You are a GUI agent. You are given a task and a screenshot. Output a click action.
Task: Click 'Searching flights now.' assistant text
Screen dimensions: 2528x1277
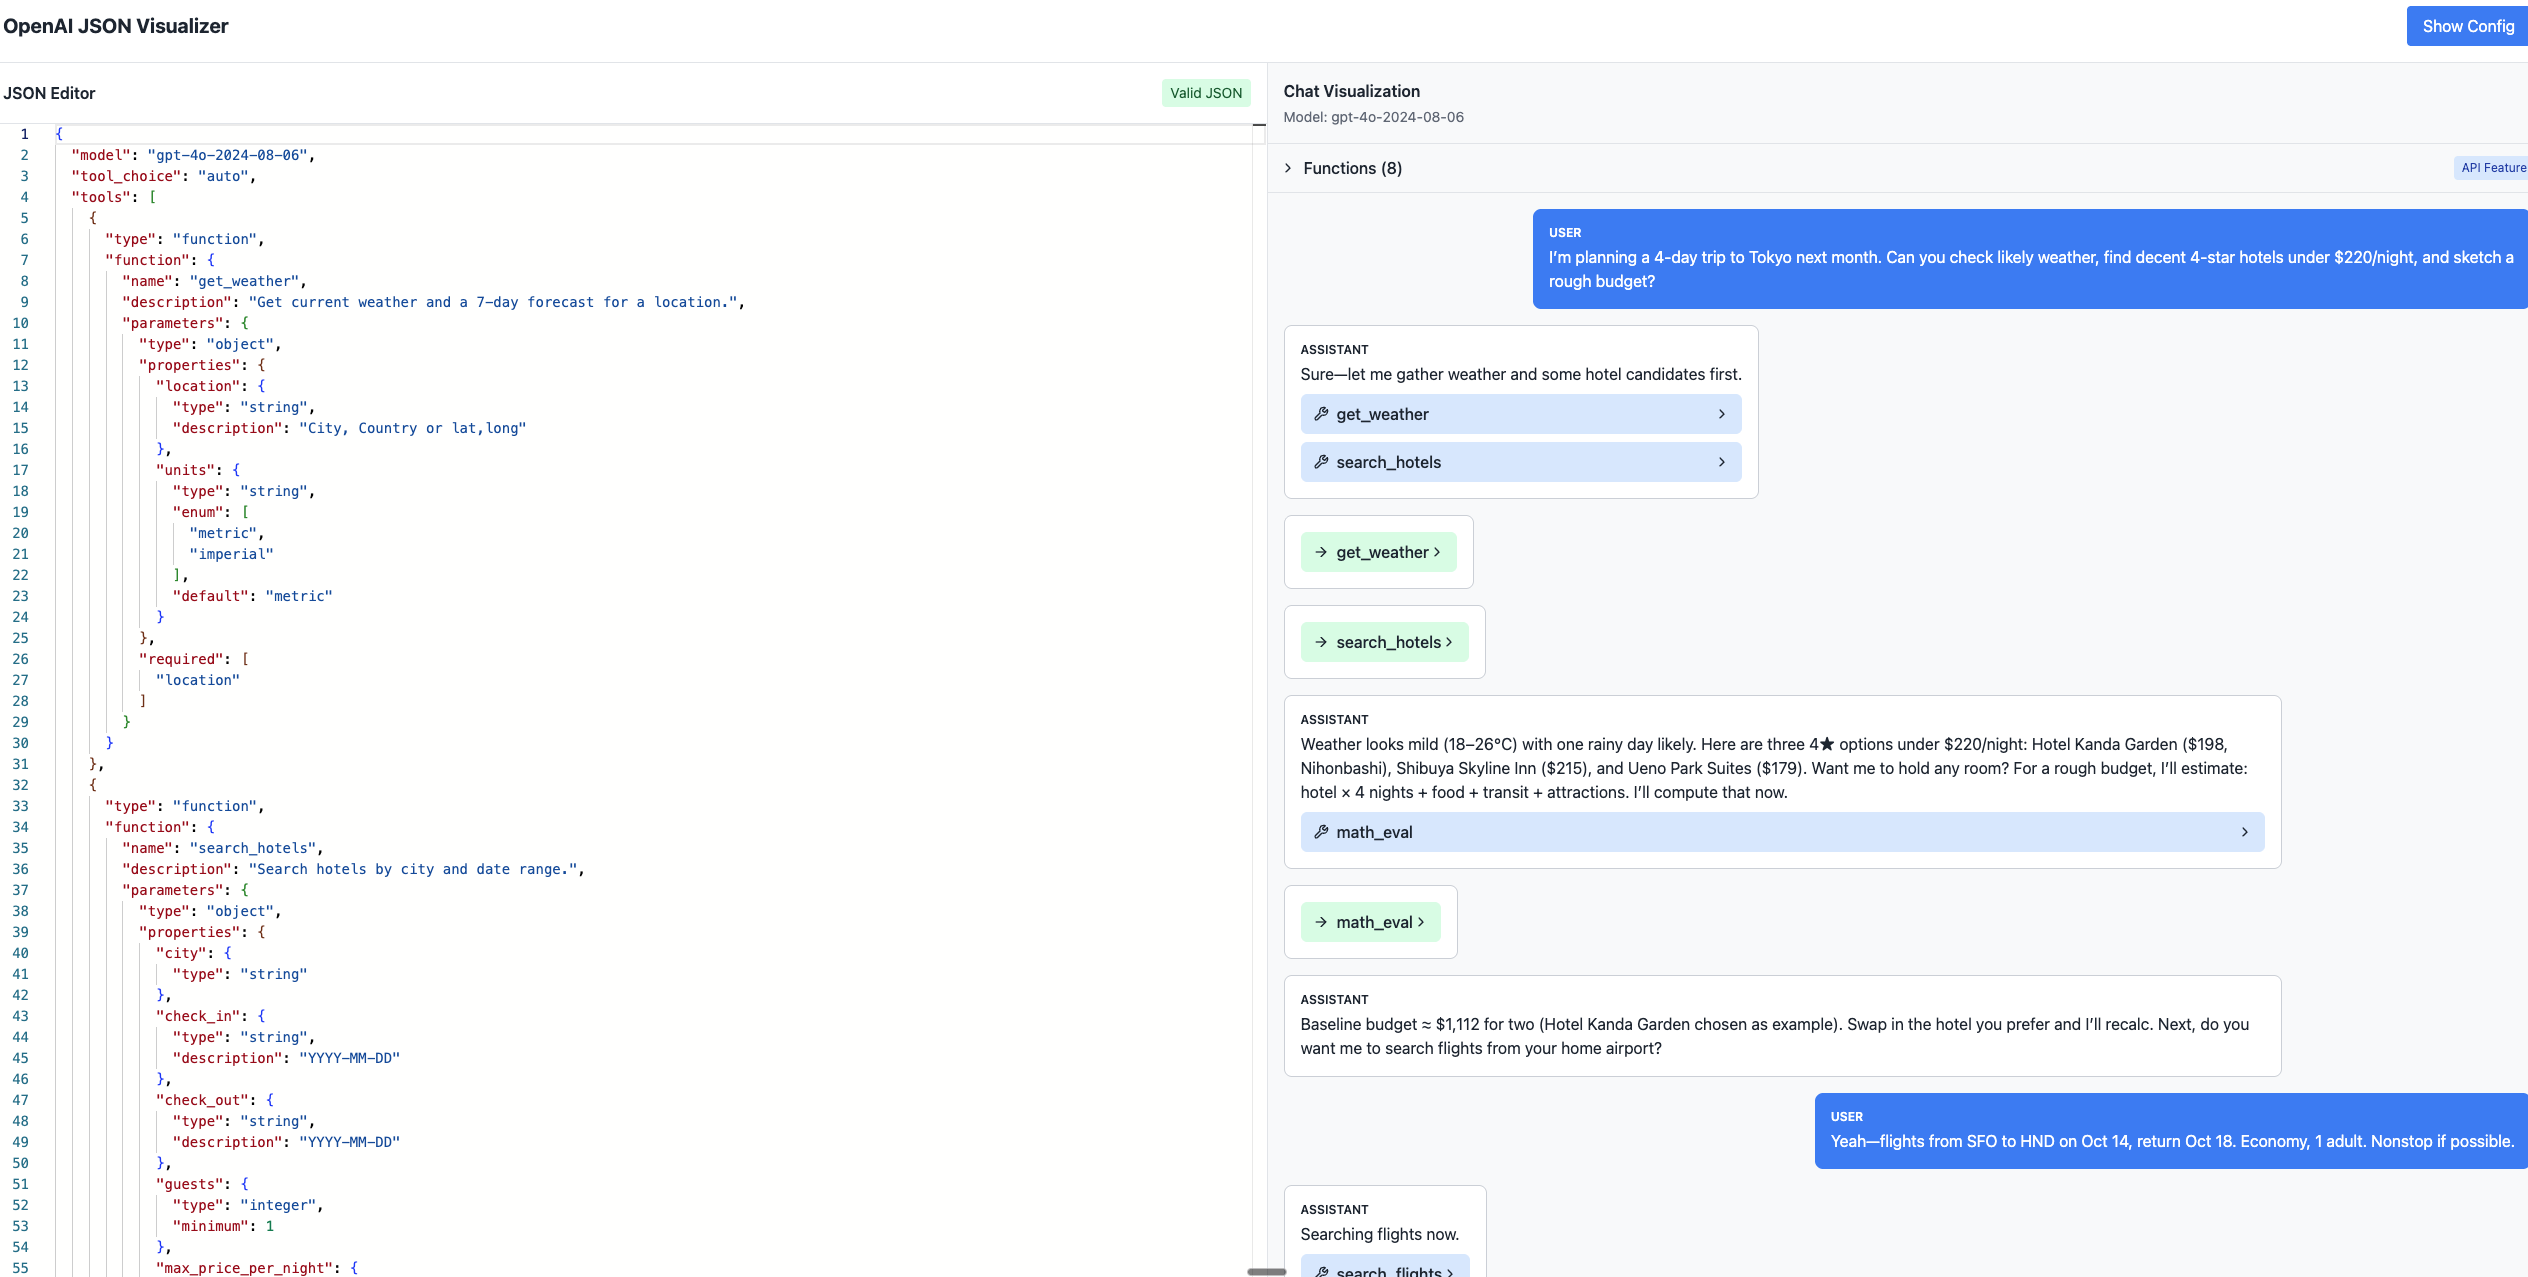[x=1379, y=1234]
